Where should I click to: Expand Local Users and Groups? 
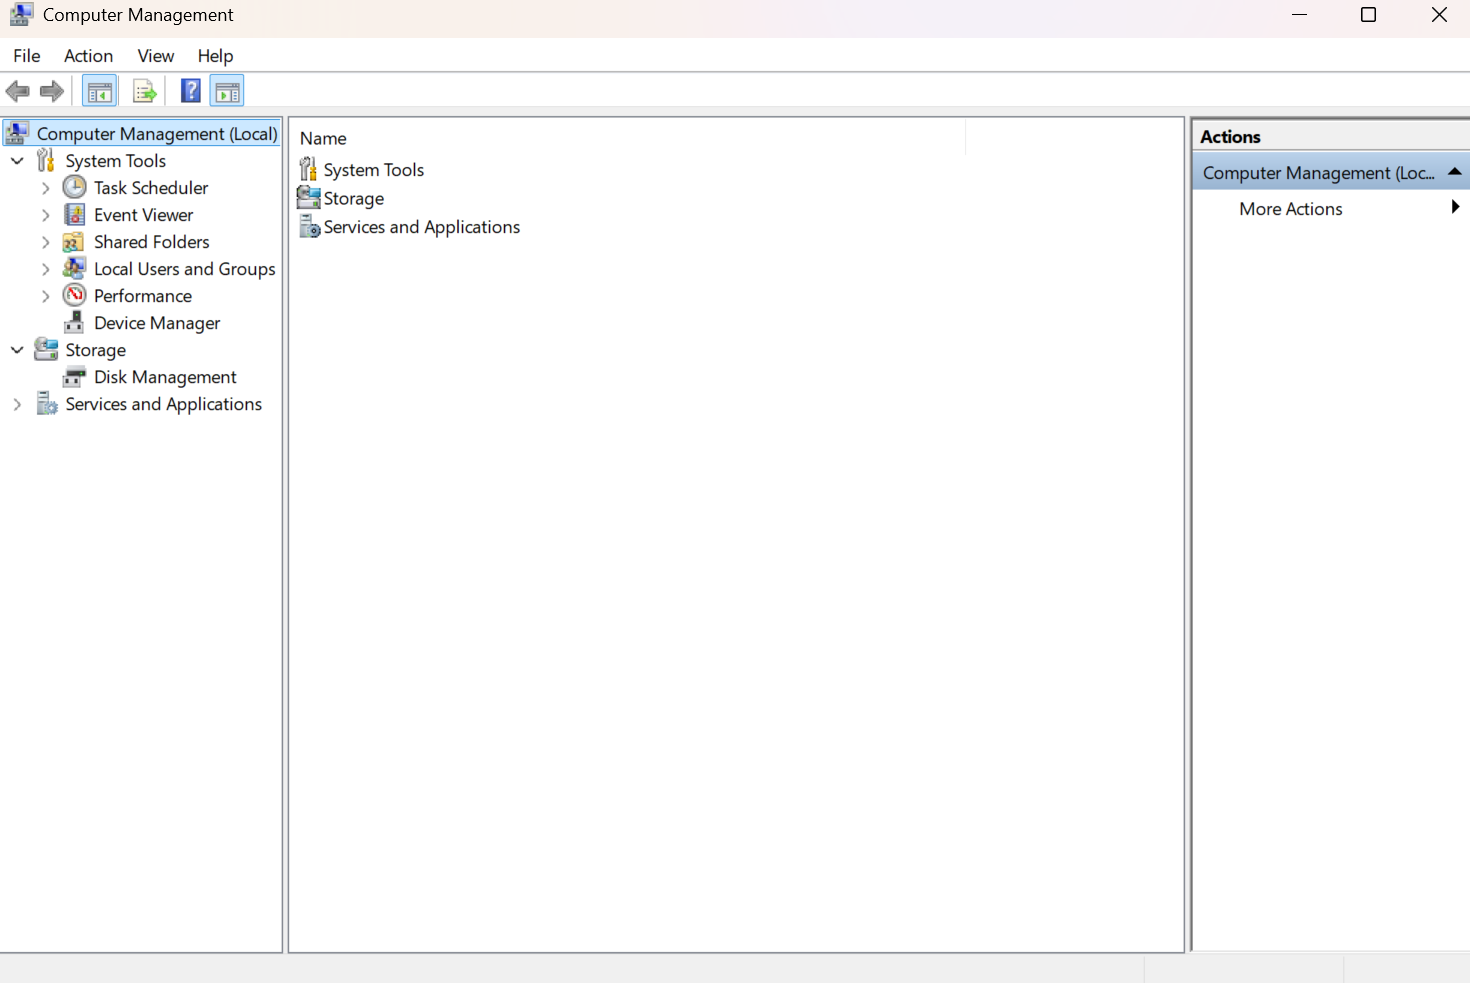pyautogui.click(x=45, y=268)
